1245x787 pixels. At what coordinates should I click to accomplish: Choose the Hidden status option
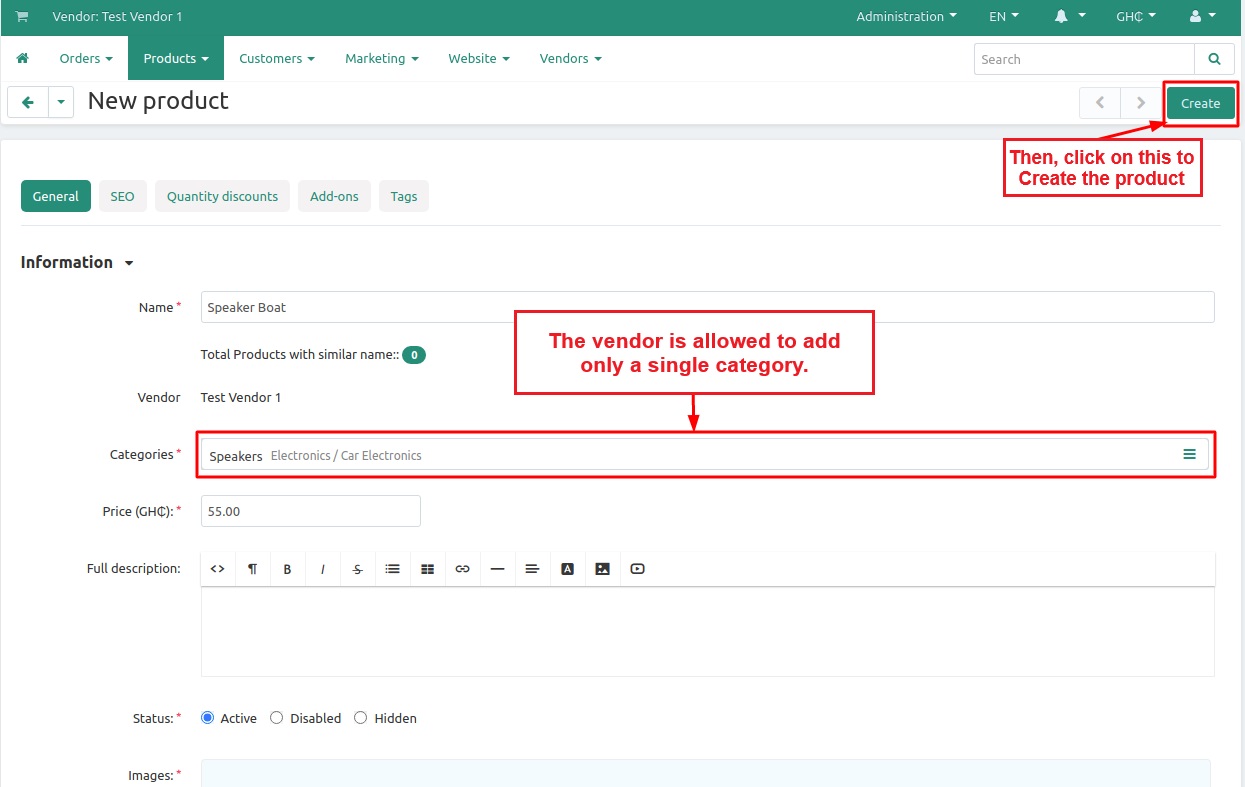(x=361, y=718)
